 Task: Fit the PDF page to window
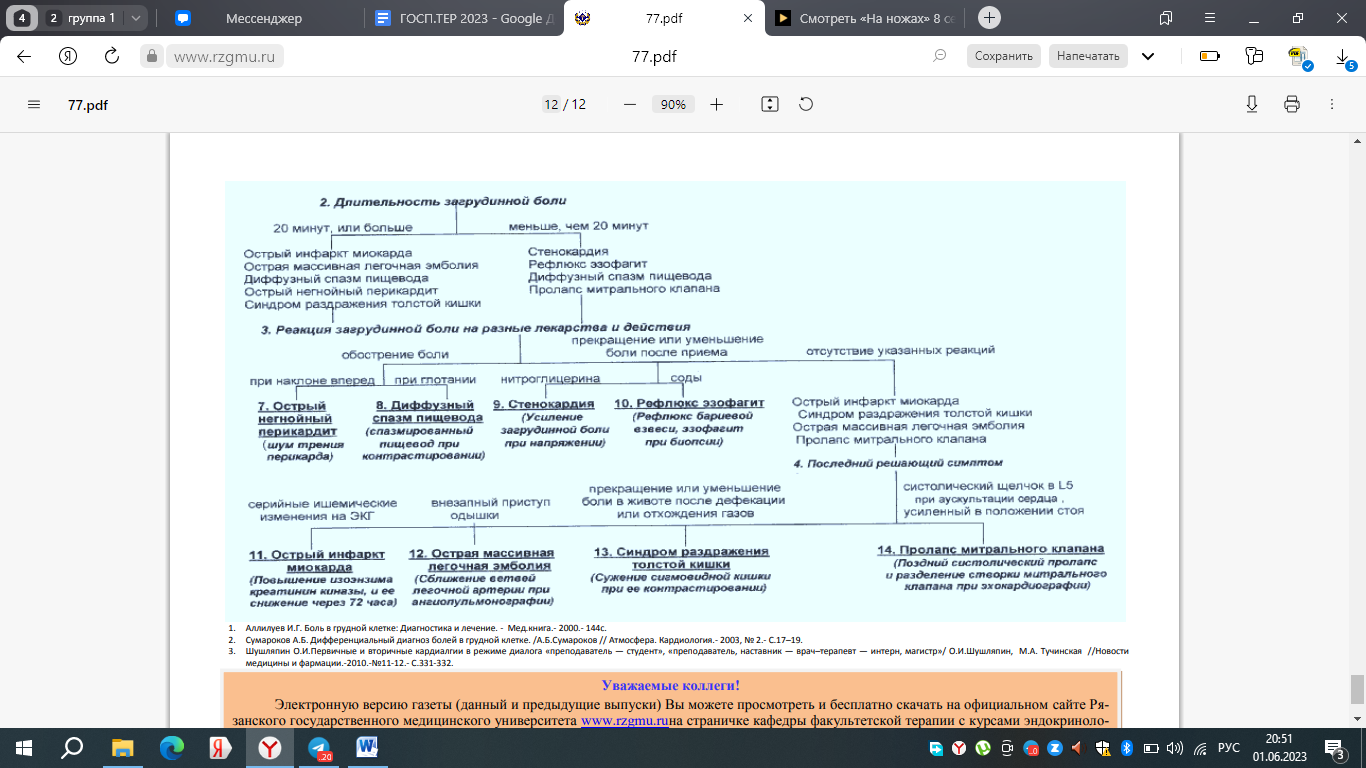(769, 104)
